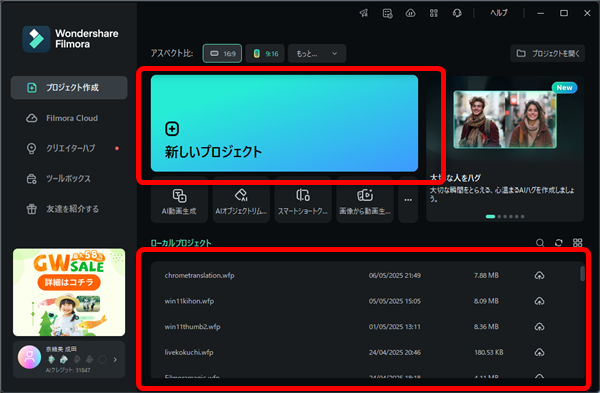
Task: Click the paper plane icon in title bar
Action: [364, 13]
